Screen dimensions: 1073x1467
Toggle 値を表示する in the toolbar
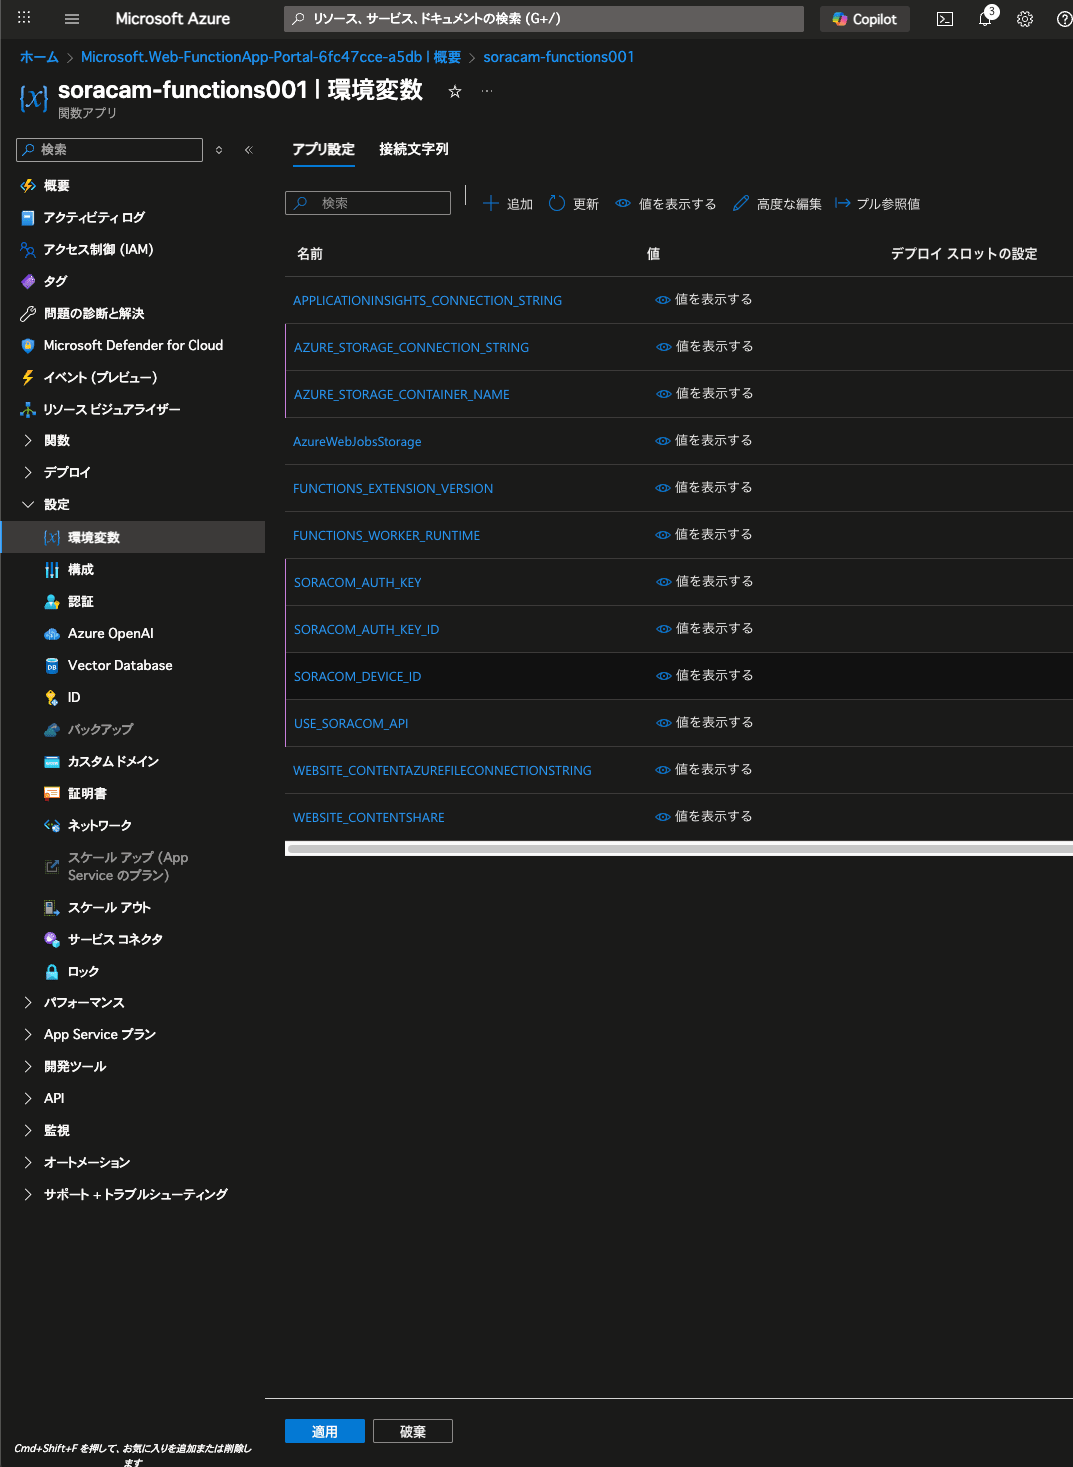coord(666,204)
